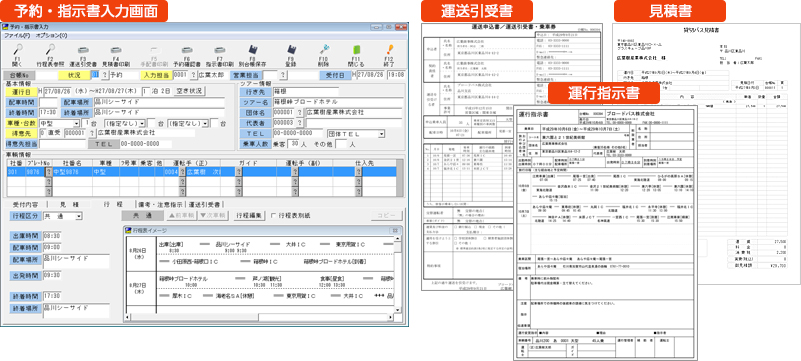This screenshot has height=361, width=801.
Task: Click the empty 配車時間 field in 基本情報
Action: click(x=49, y=102)
